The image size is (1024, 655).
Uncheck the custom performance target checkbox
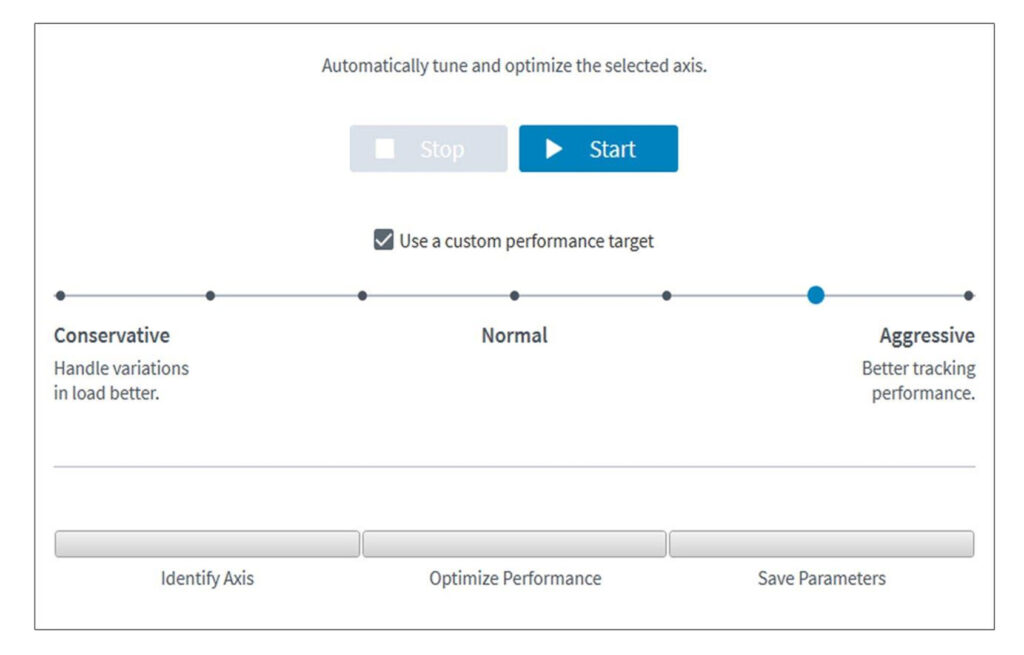point(383,240)
